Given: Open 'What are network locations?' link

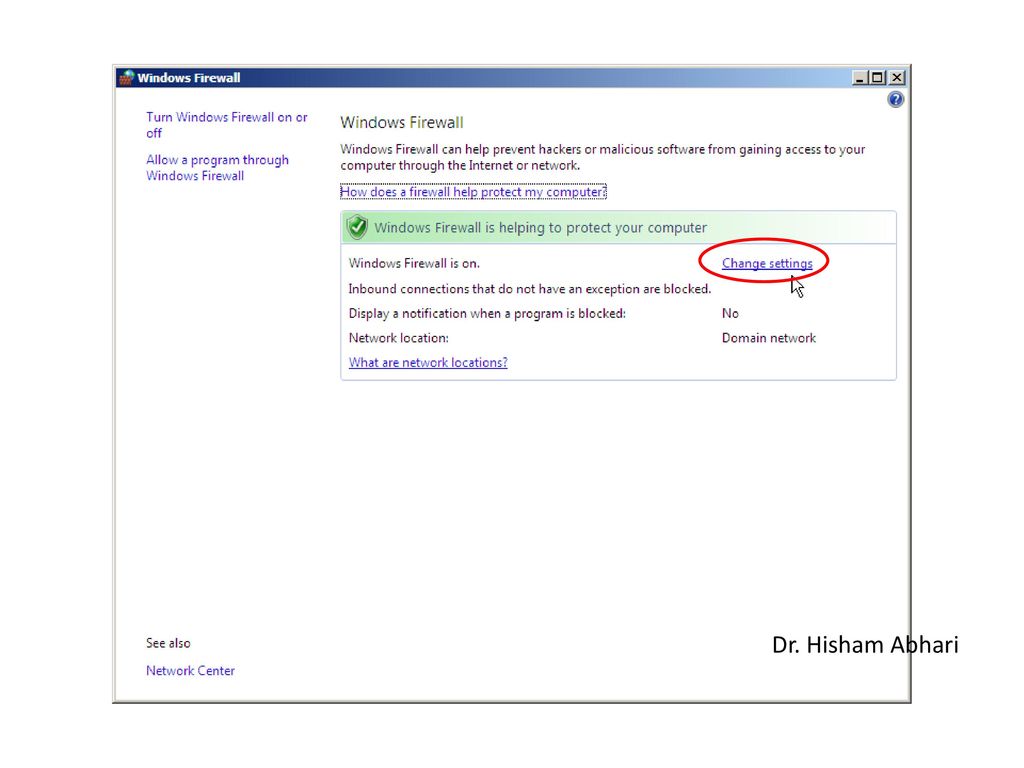Looking at the screenshot, I should pos(428,362).
